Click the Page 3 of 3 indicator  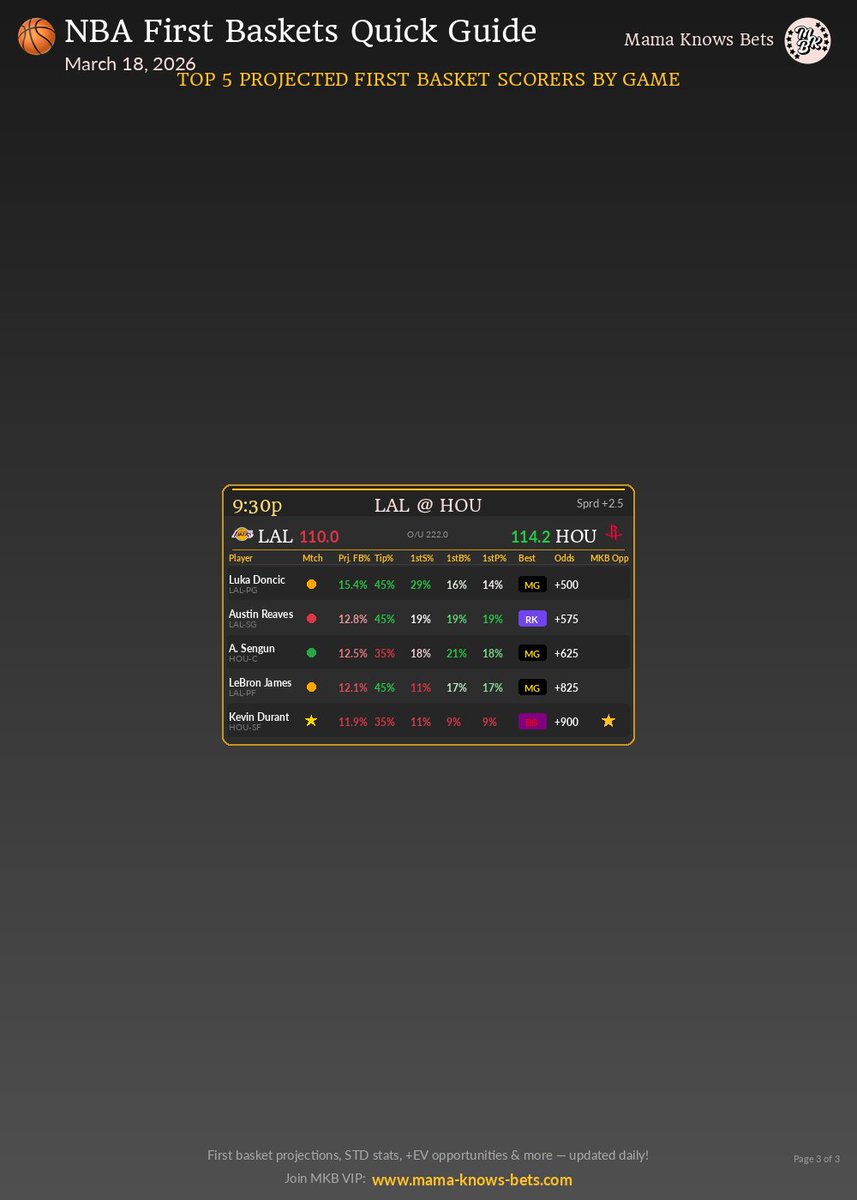coord(816,1159)
